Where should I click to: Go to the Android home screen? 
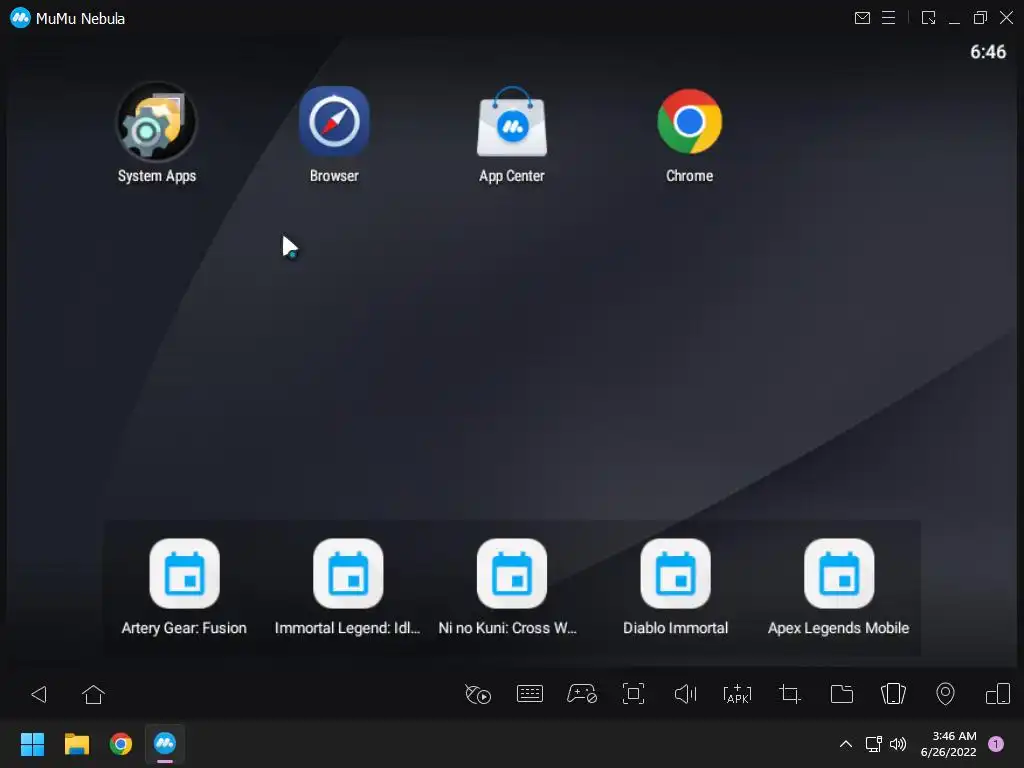click(x=93, y=694)
